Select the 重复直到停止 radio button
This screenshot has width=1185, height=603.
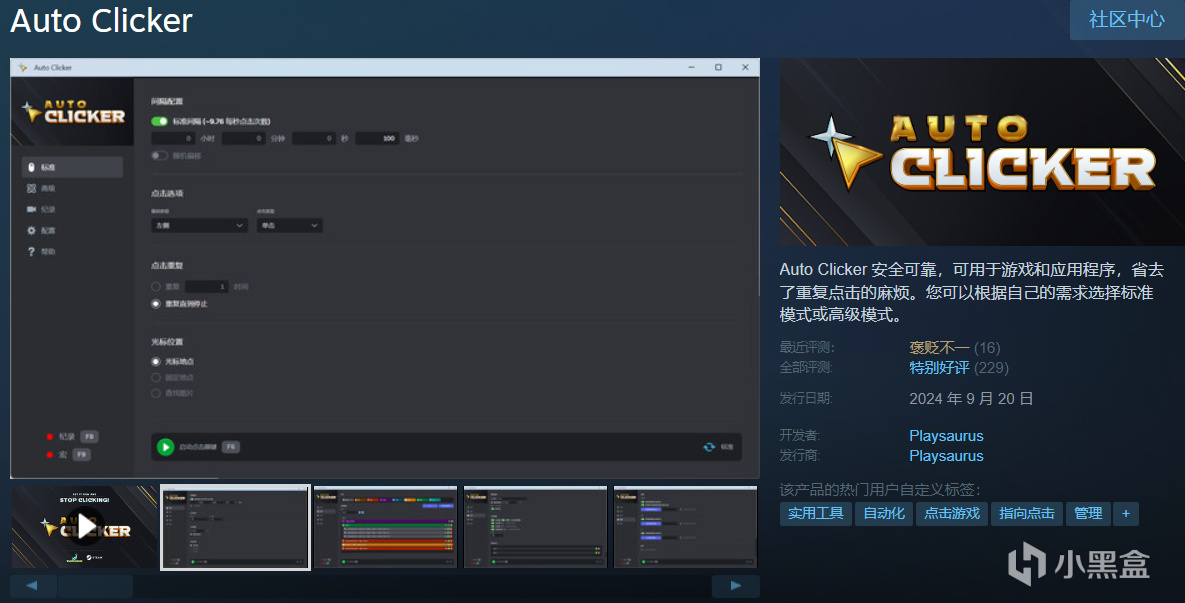click(156, 304)
